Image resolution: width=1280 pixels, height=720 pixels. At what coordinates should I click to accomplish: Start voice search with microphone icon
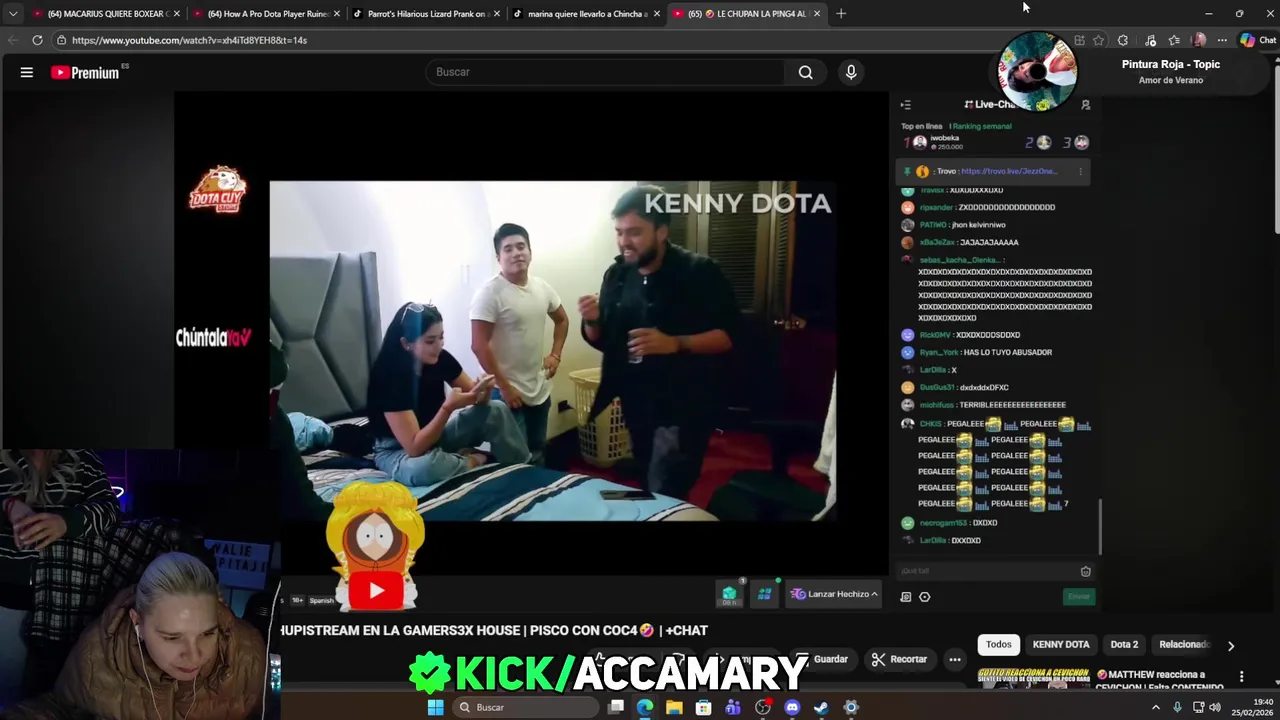click(x=851, y=72)
